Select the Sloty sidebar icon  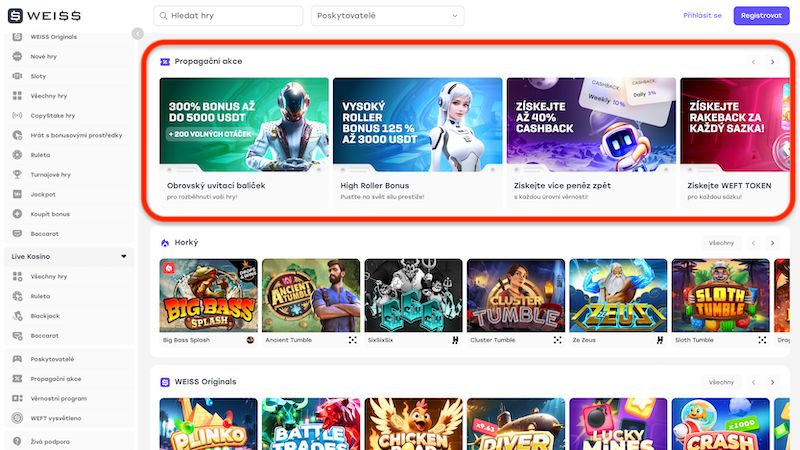[x=17, y=76]
